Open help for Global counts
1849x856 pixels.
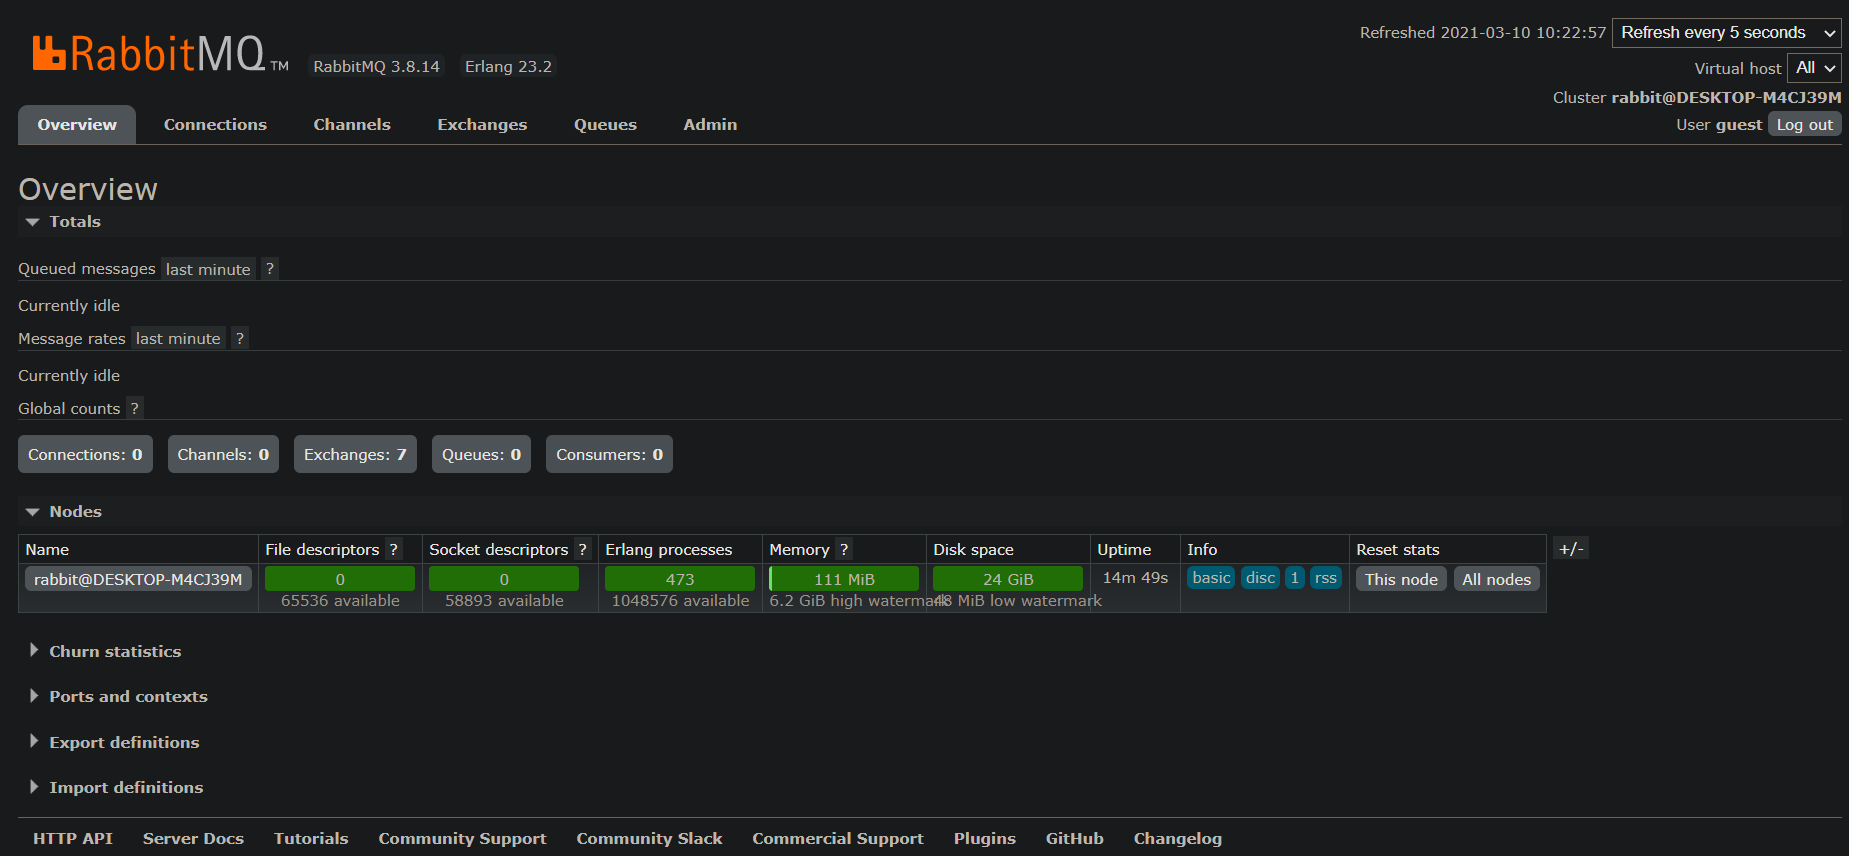click(x=135, y=408)
